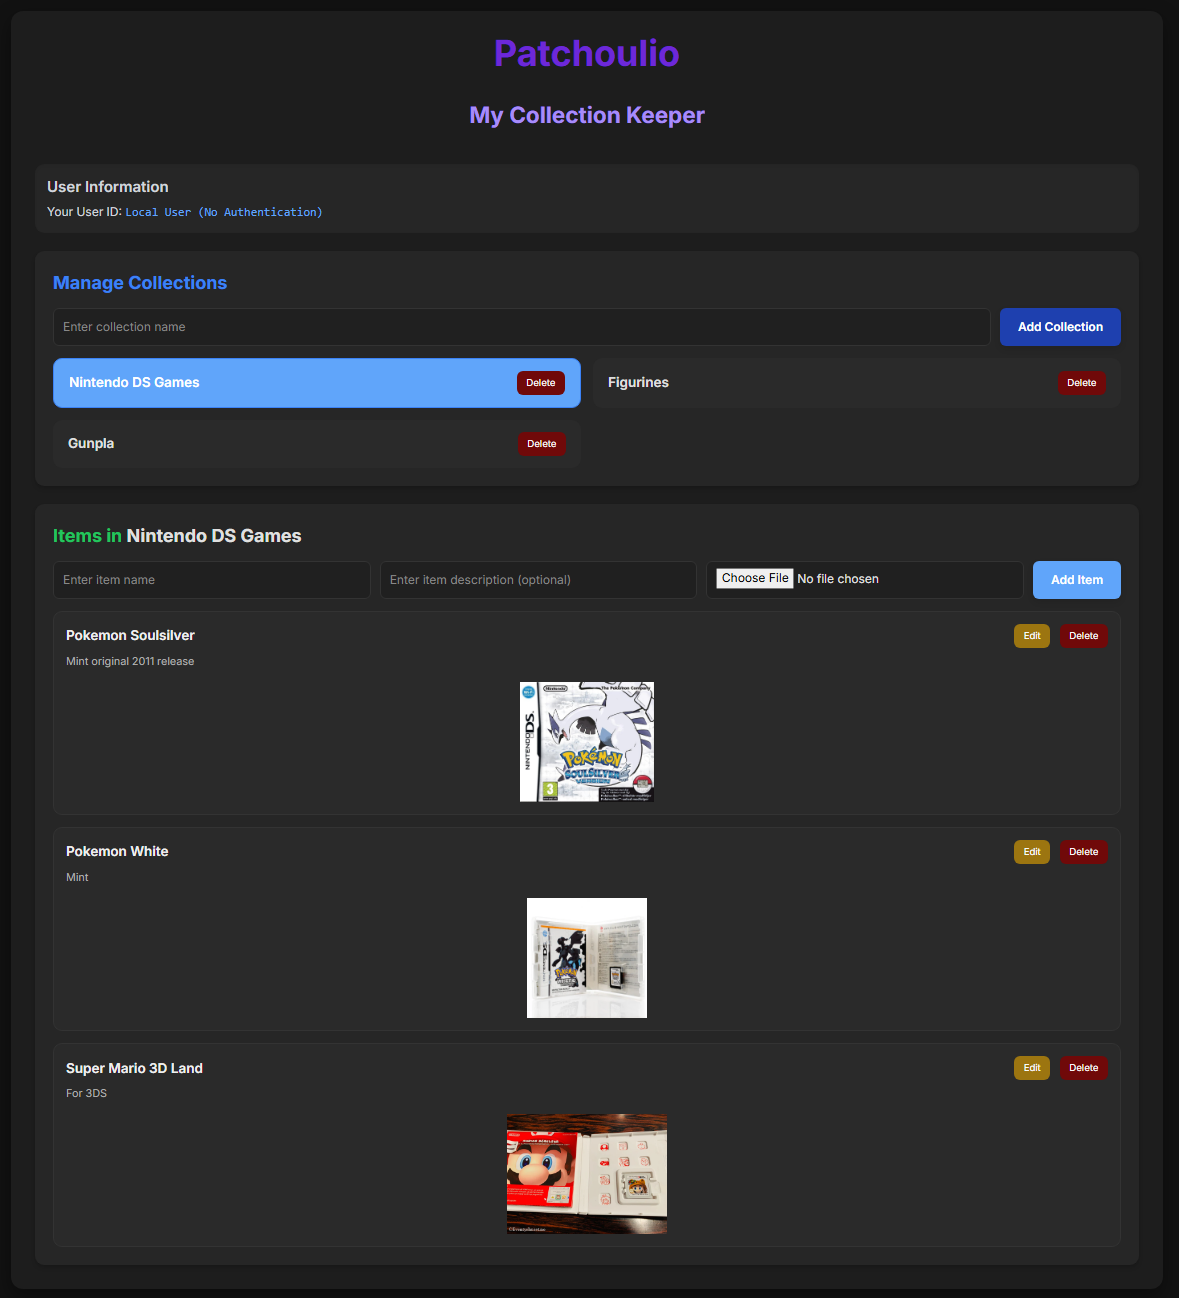Open the Super Mario 3D Land photo
Screen dimensions: 1179x1298
coord(587,1174)
